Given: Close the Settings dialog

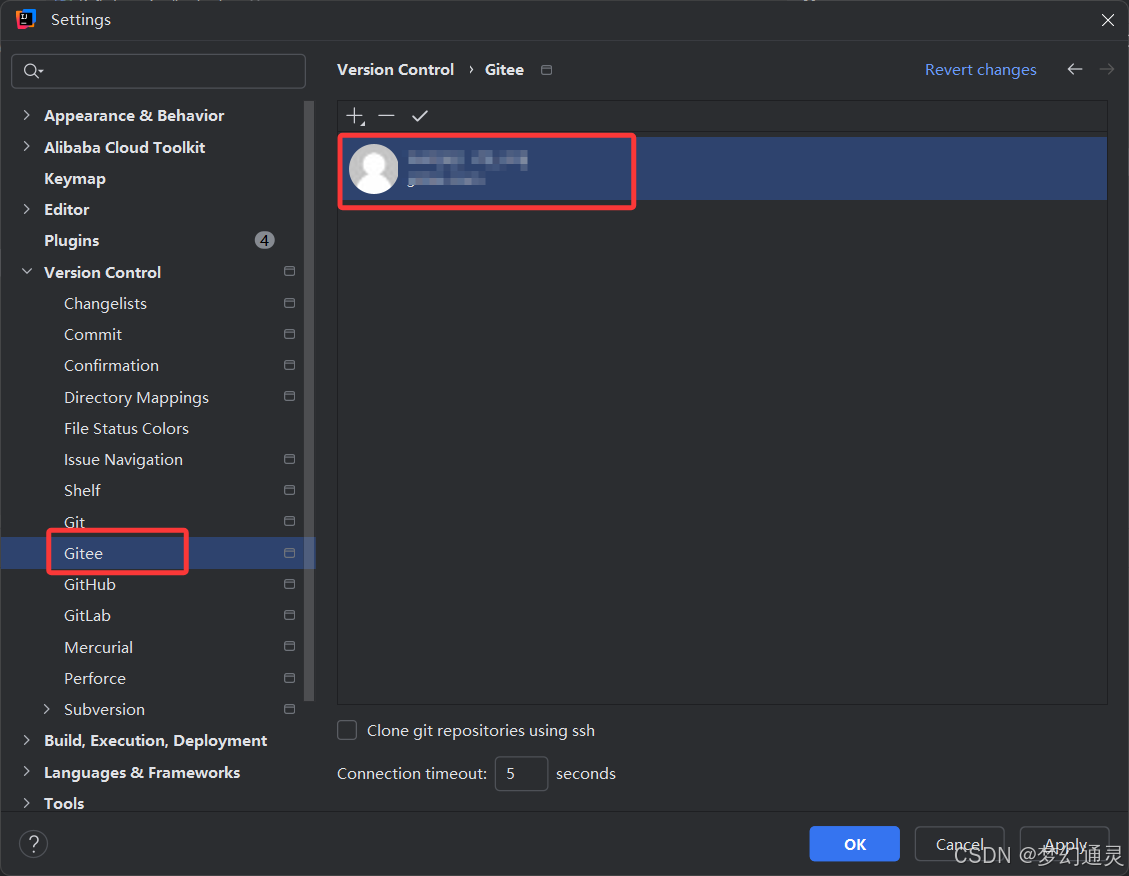Looking at the screenshot, I should [x=1107, y=20].
